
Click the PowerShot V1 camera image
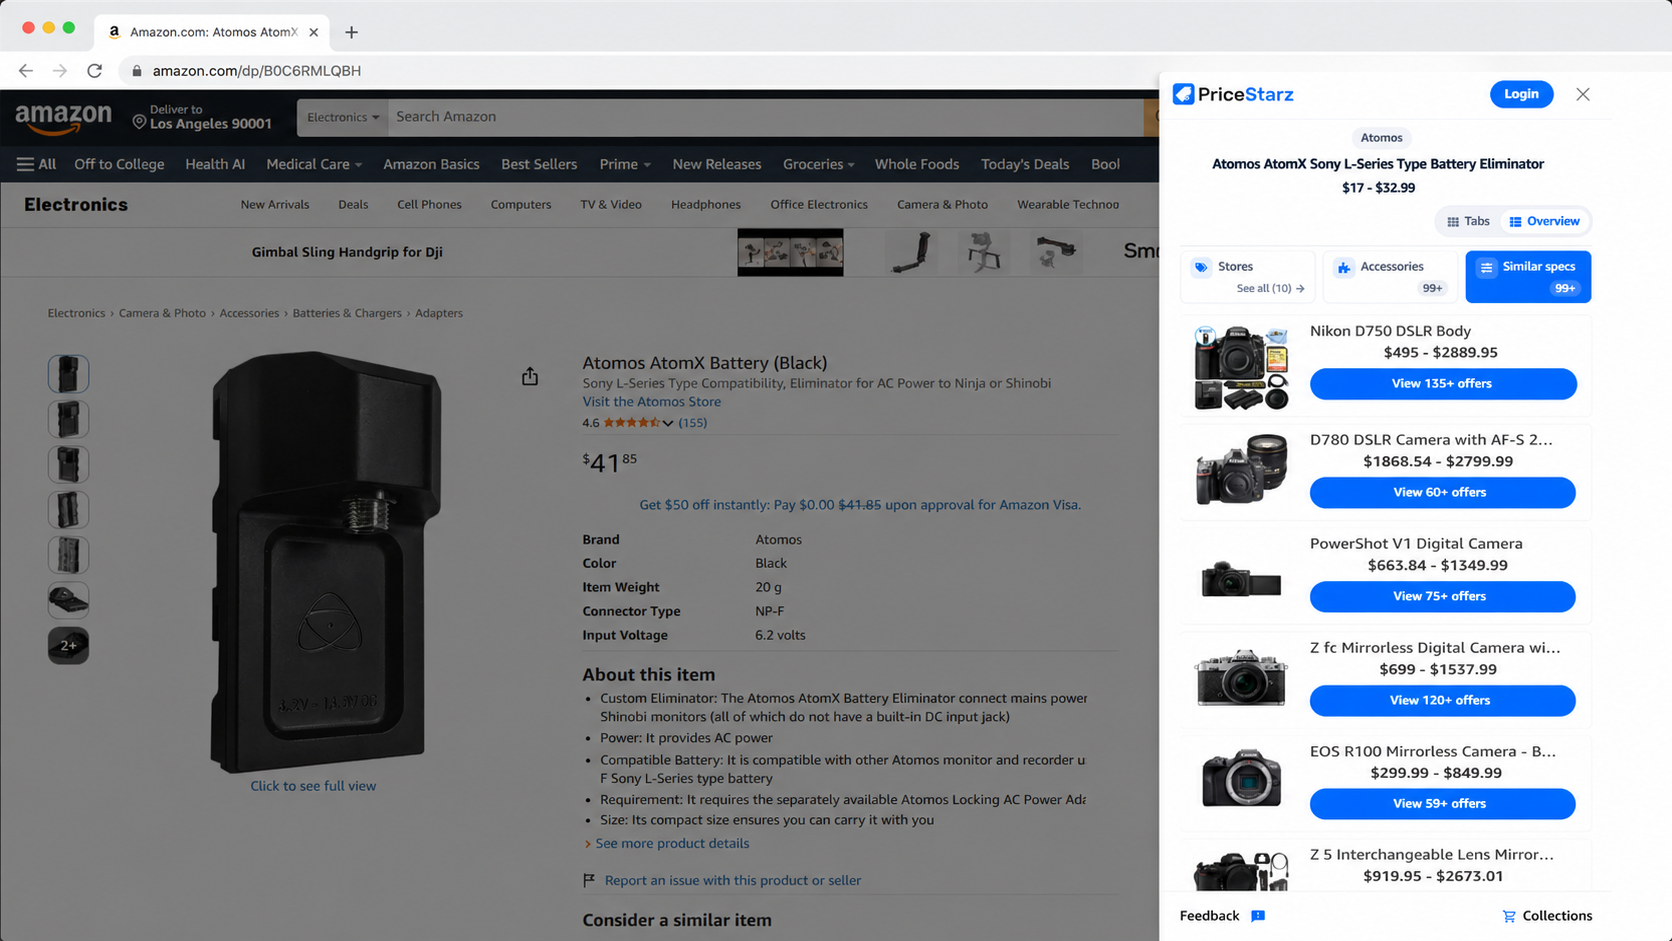[1241, 579]
